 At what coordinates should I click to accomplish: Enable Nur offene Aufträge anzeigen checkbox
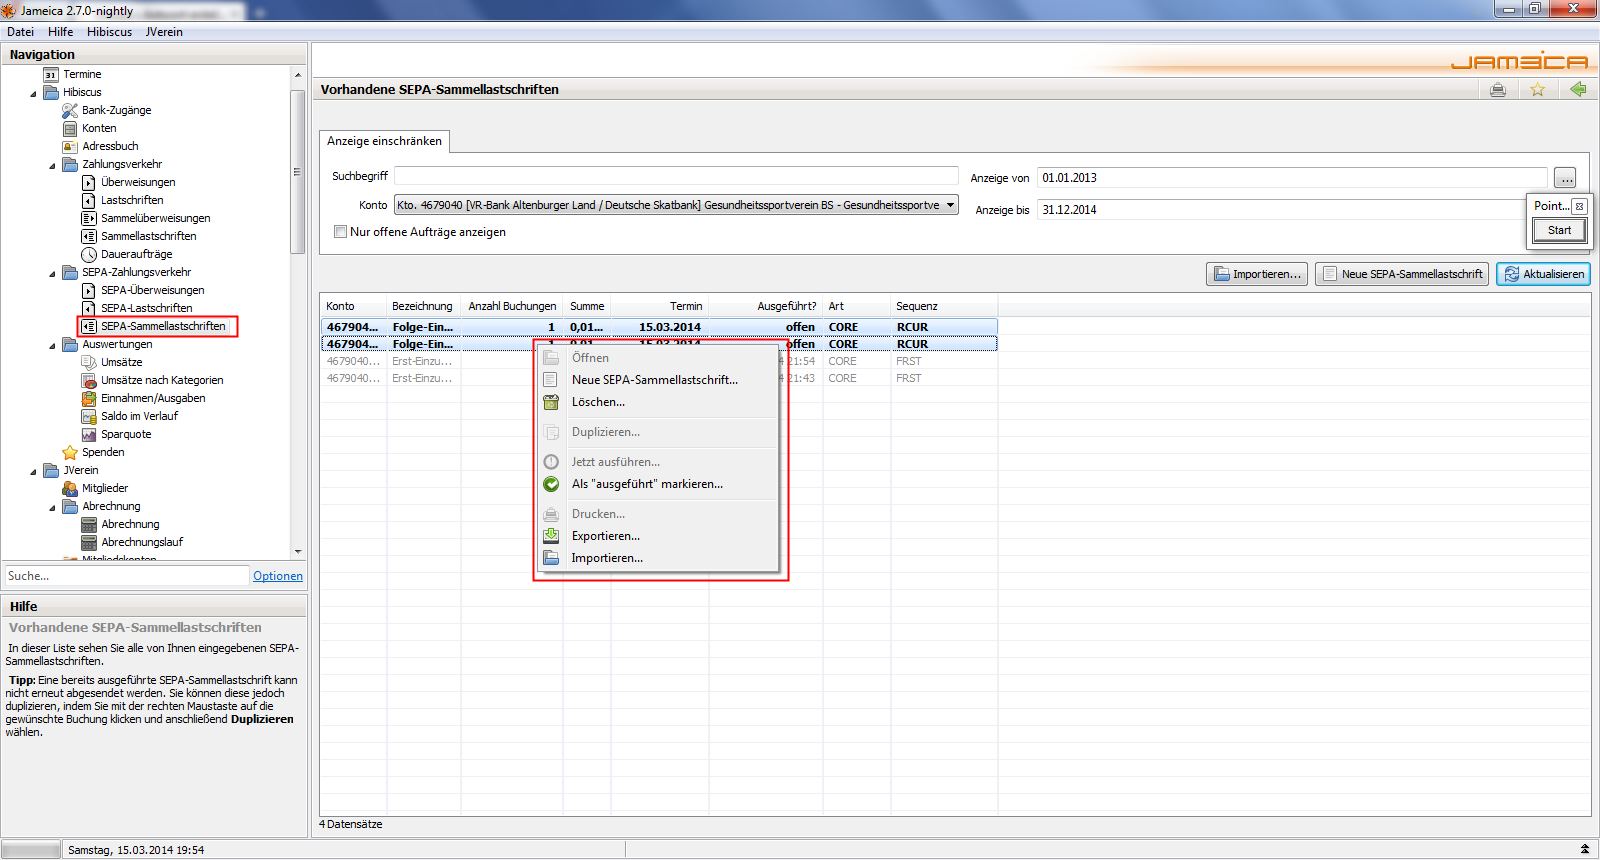pos(340,232)
